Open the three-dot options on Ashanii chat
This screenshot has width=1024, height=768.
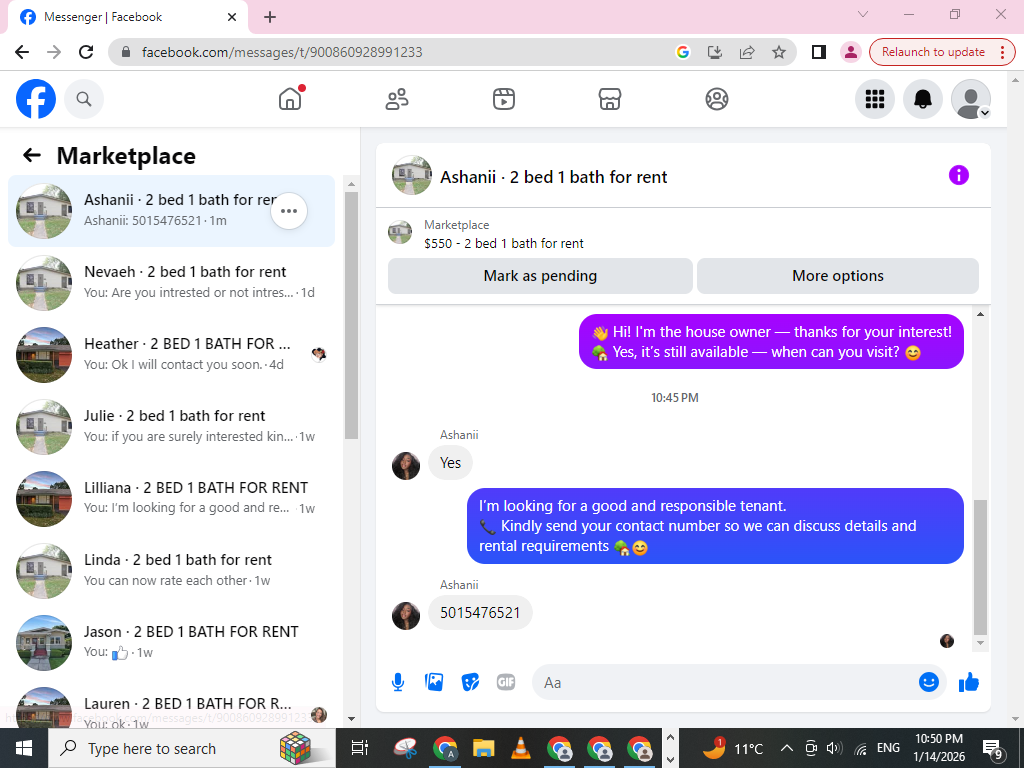click(289, 211)
